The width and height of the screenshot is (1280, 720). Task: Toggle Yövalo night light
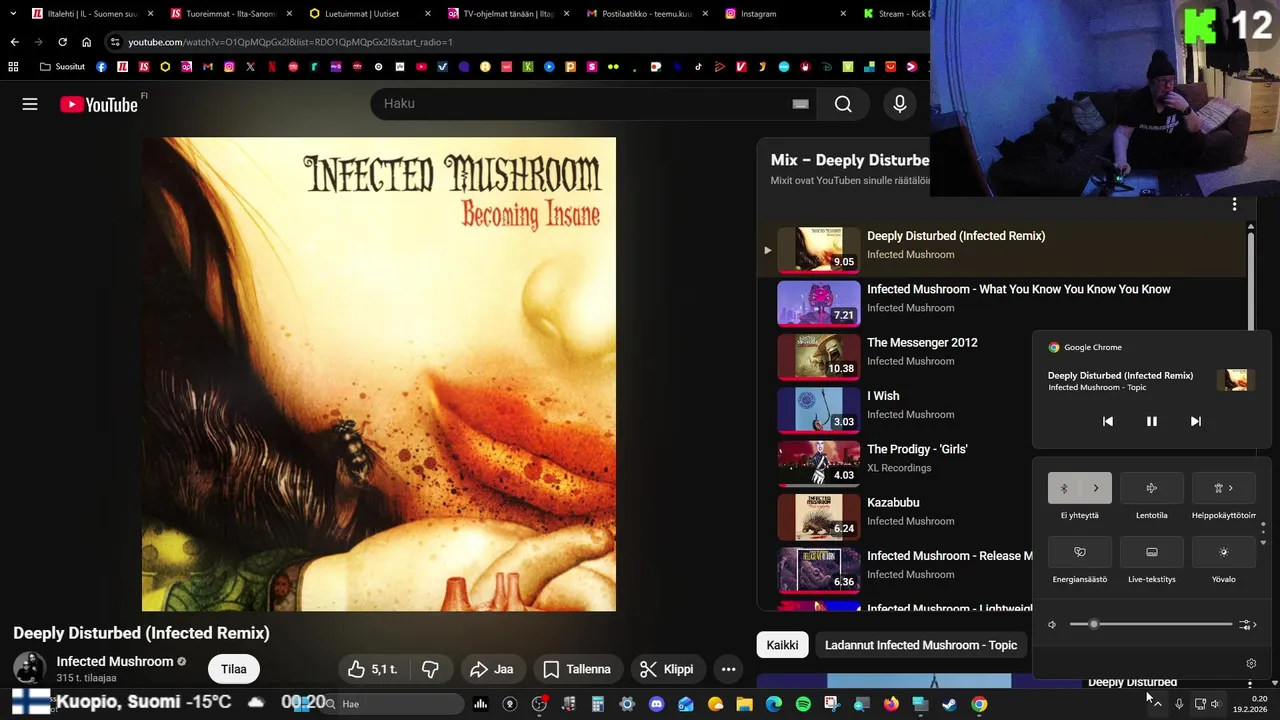[1224, 552]
